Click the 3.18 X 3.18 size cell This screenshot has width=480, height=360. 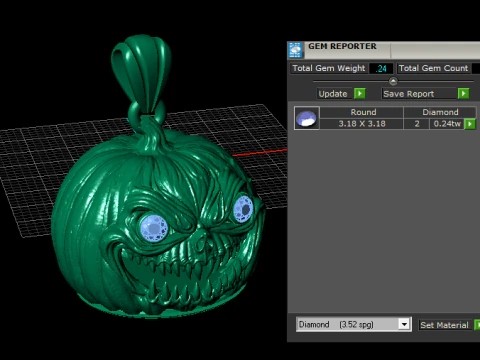[x=362, y=124]
